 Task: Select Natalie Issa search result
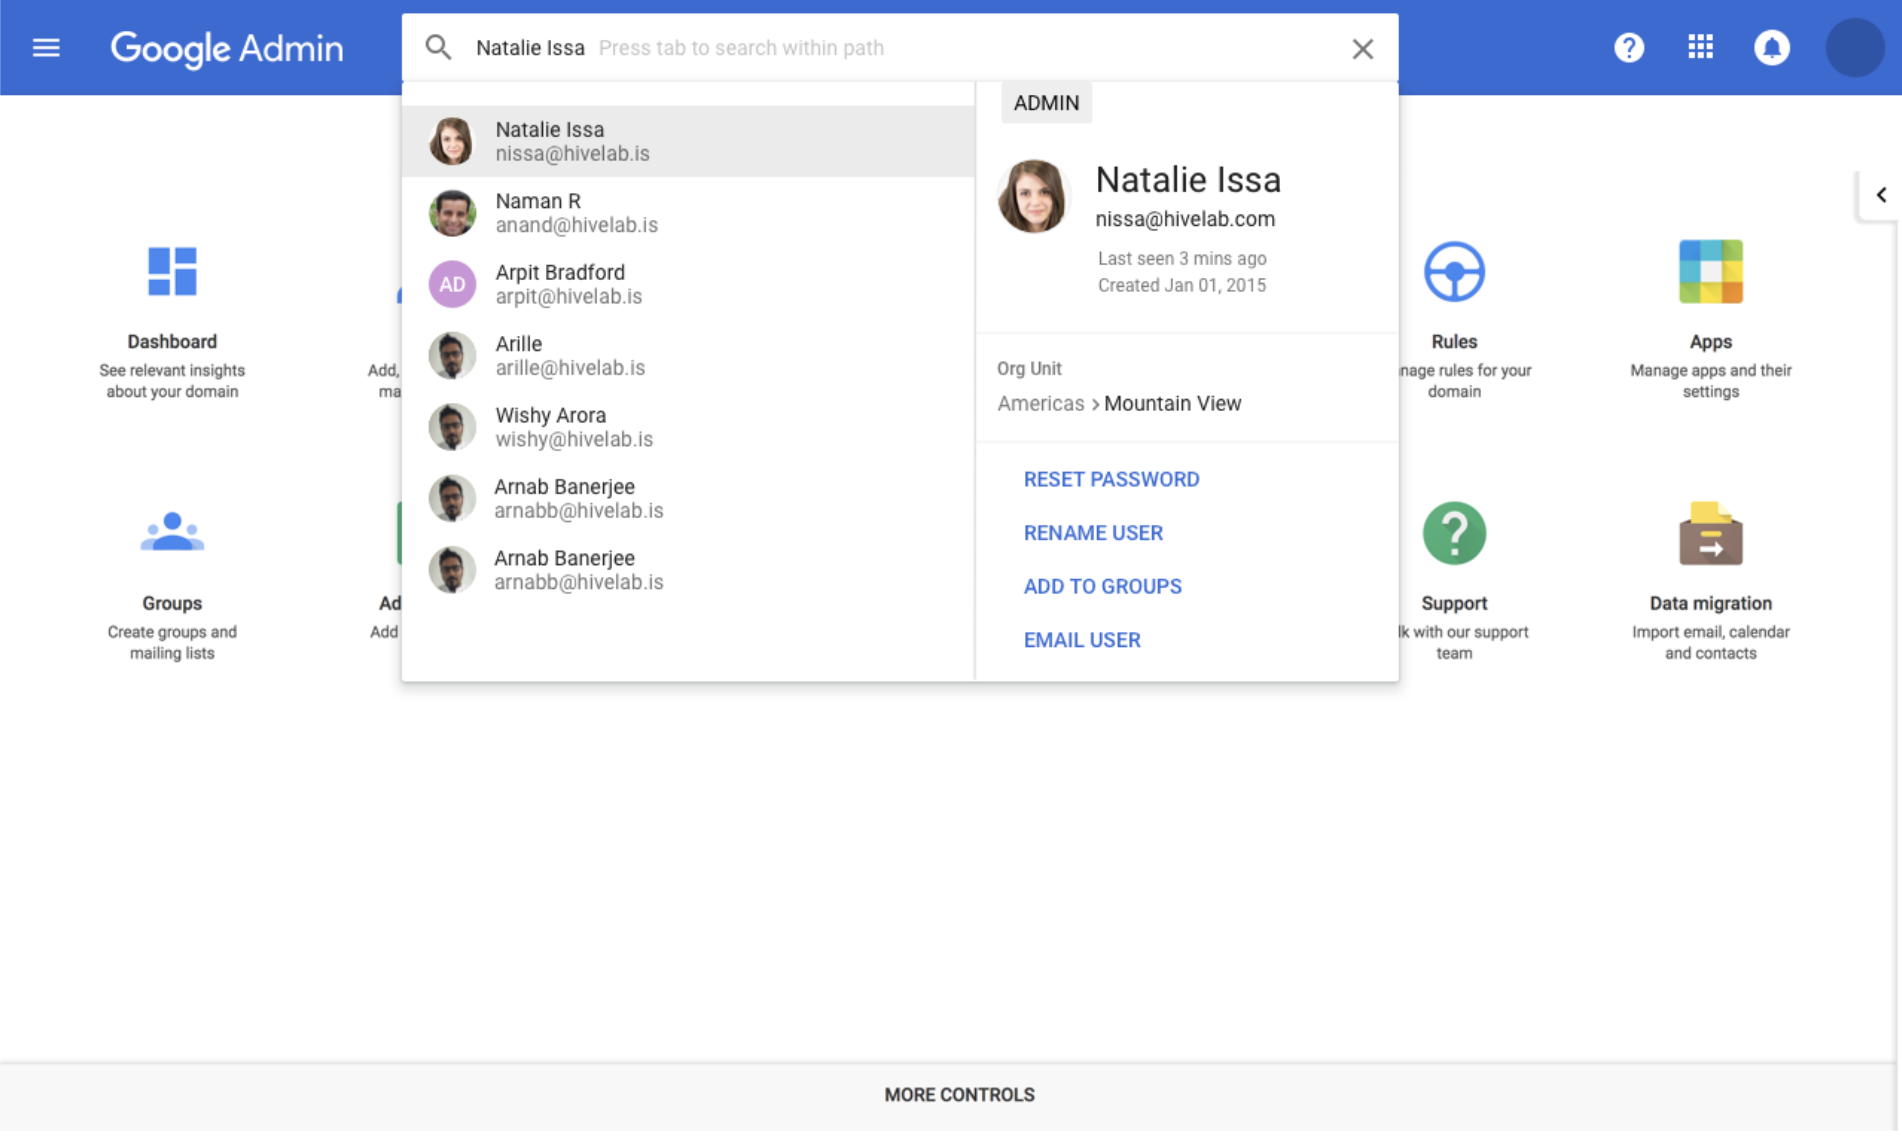click(x=688, y=141)
